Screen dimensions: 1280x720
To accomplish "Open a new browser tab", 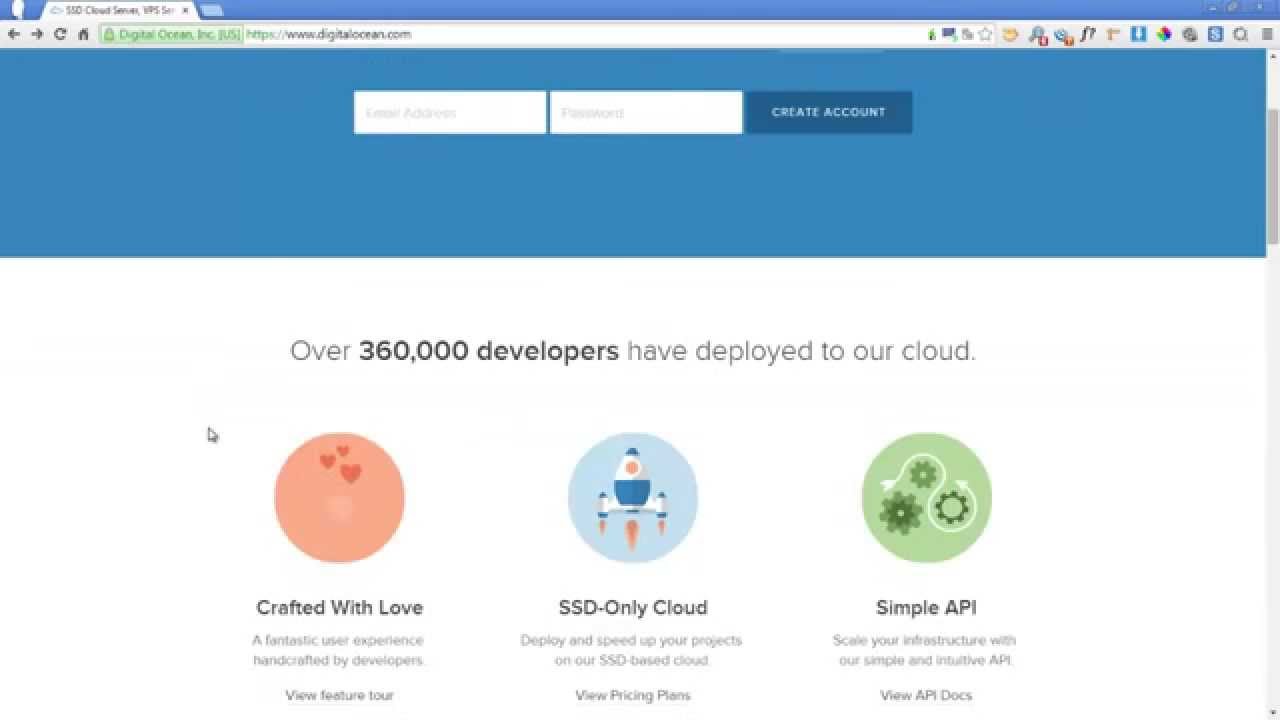I will tap(211, 10).
